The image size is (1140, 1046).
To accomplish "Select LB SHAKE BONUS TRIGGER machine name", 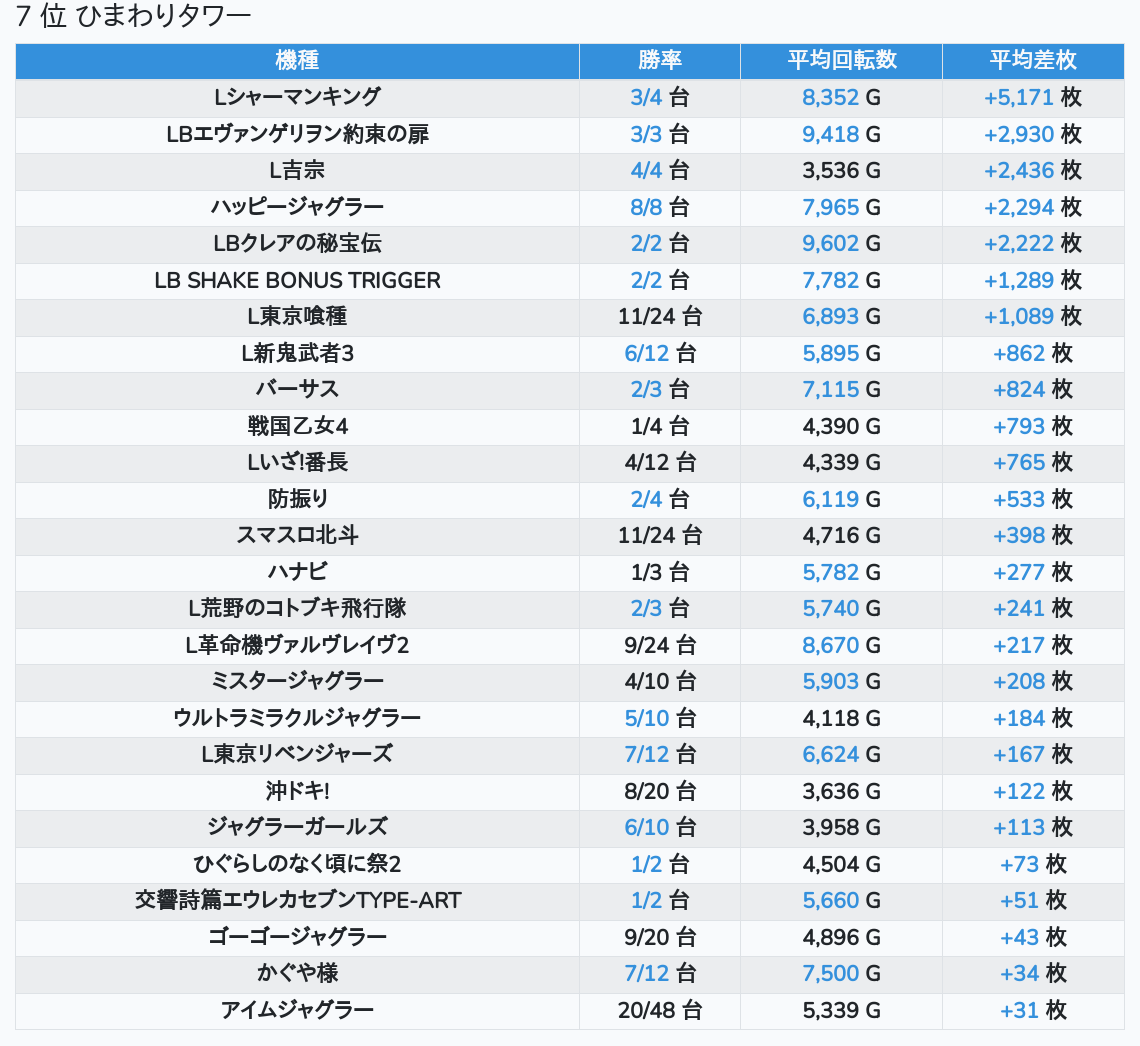I will pos(297,280).
